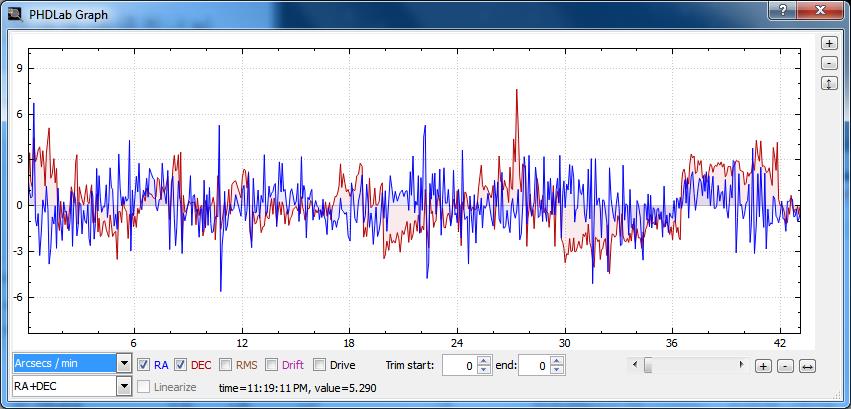This screenshot has width=851, height=409.
Task: Uncheck the RA checkbox
Action: tap(143, 365)
